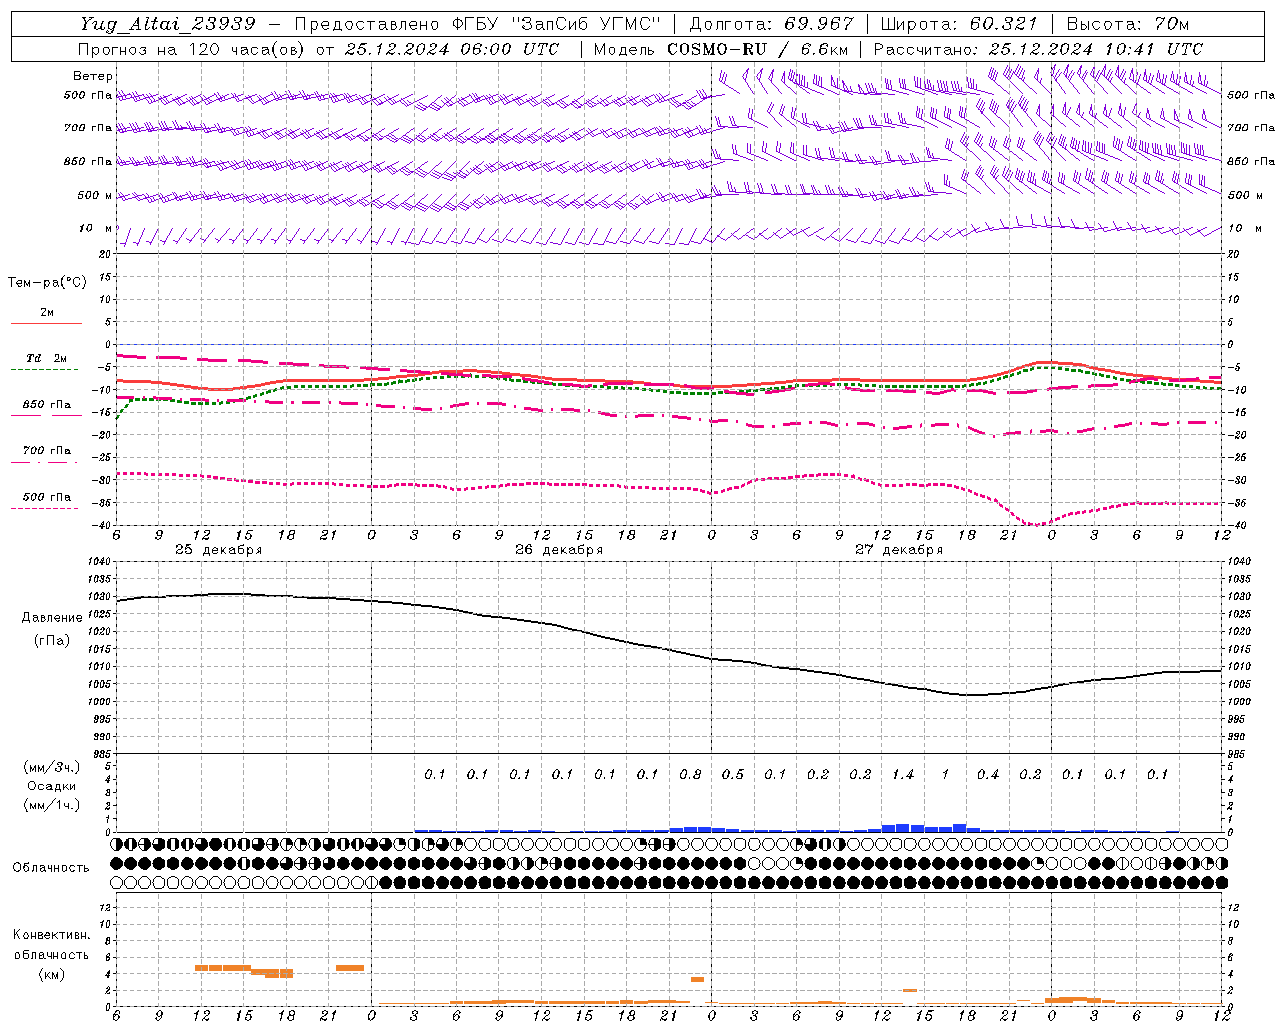1280x1024 pixels.
Task: Click the Прогноз на 120 часа(ов) text
Action: (x=193, y=49)
